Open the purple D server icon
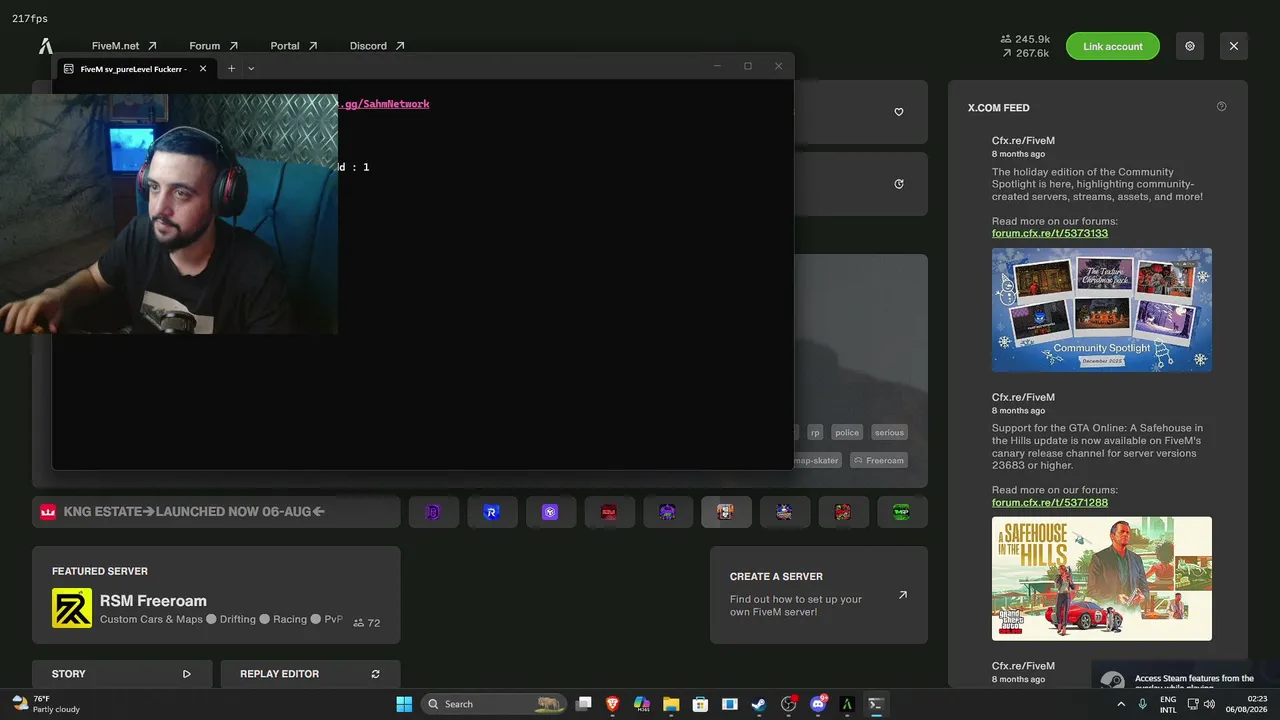This screenshot has width=1280, height=720. (x=433, y=512)
